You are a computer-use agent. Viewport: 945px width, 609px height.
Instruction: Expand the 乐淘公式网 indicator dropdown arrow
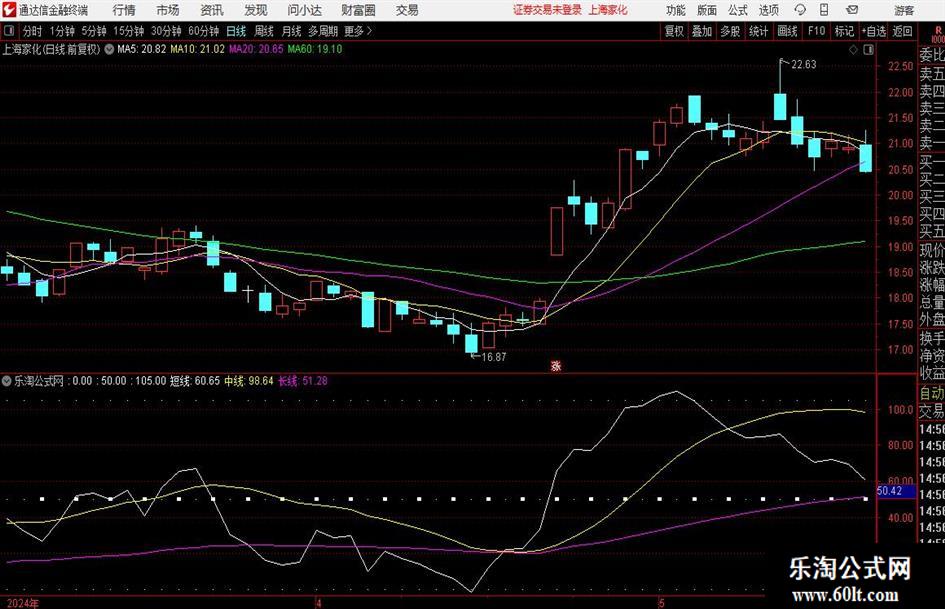coord(7,381)
